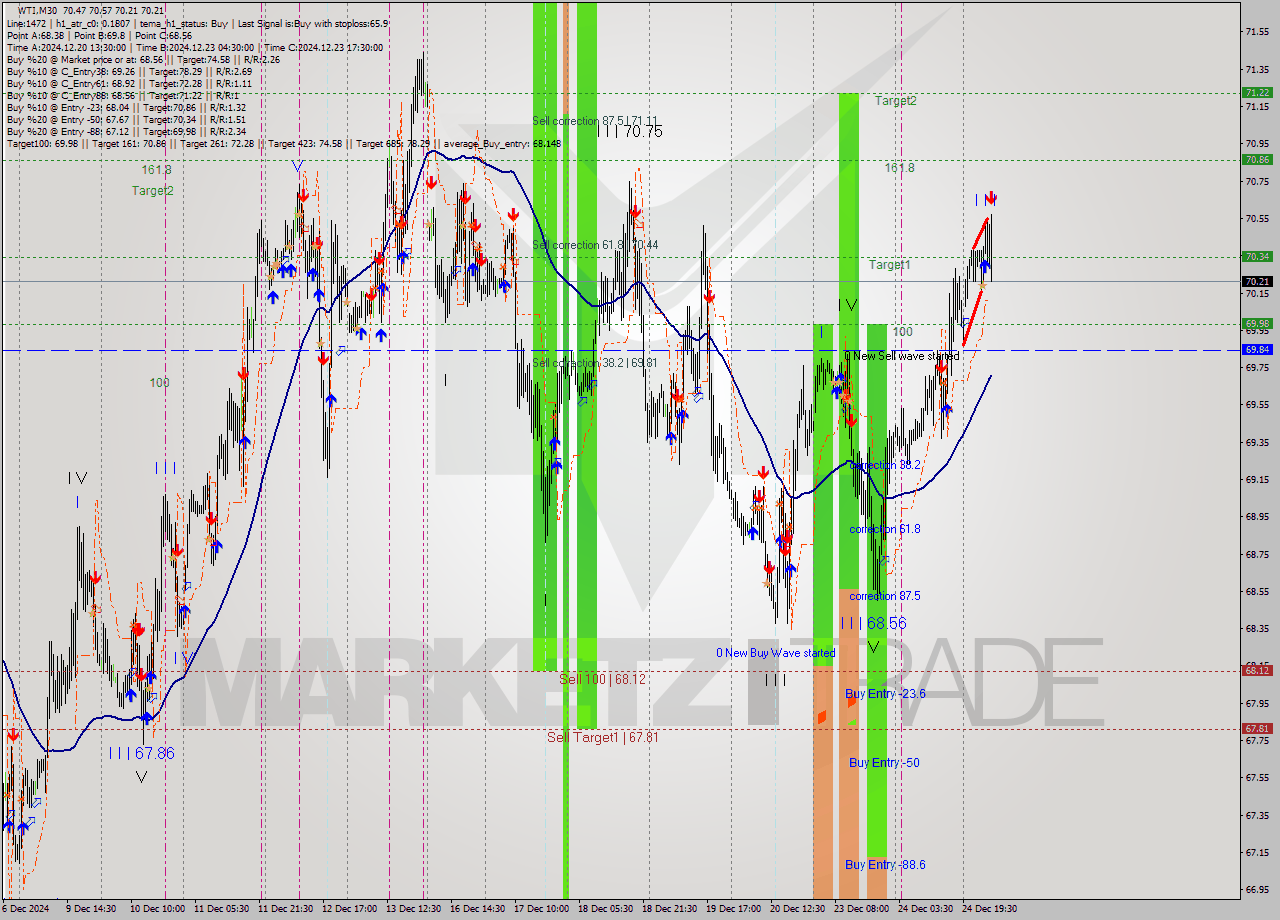Select 'Buy %20 @ Market price' line
This screenshot has height=920, width=1280.
pos(143,59)
